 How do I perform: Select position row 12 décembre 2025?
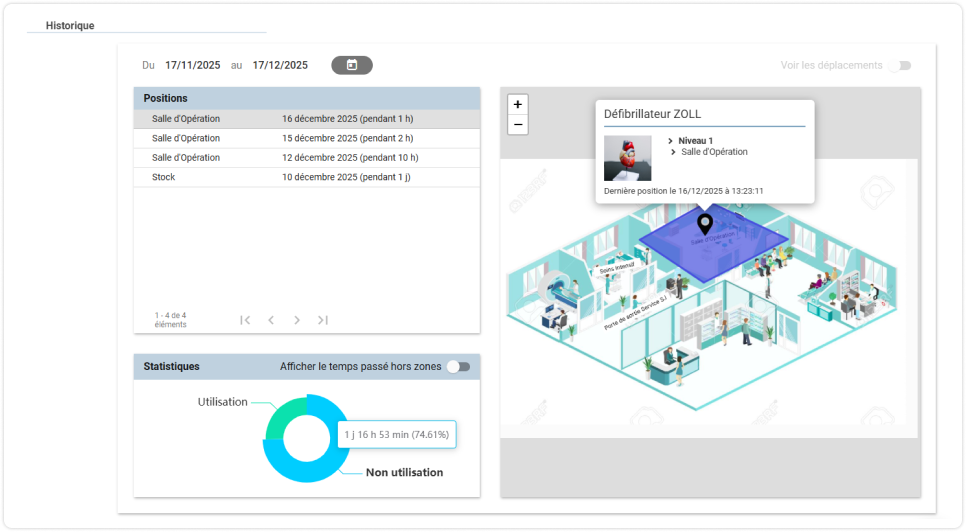[307, 158]
